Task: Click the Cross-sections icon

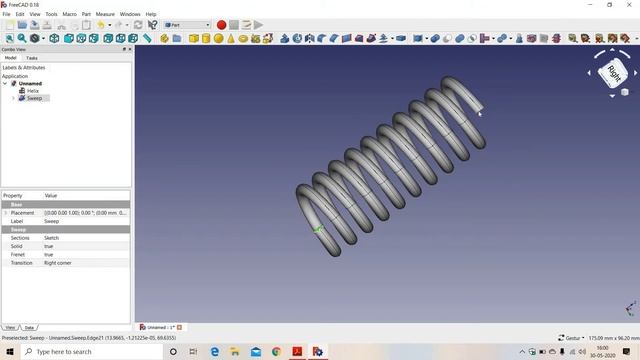Action: pos(556,38)
